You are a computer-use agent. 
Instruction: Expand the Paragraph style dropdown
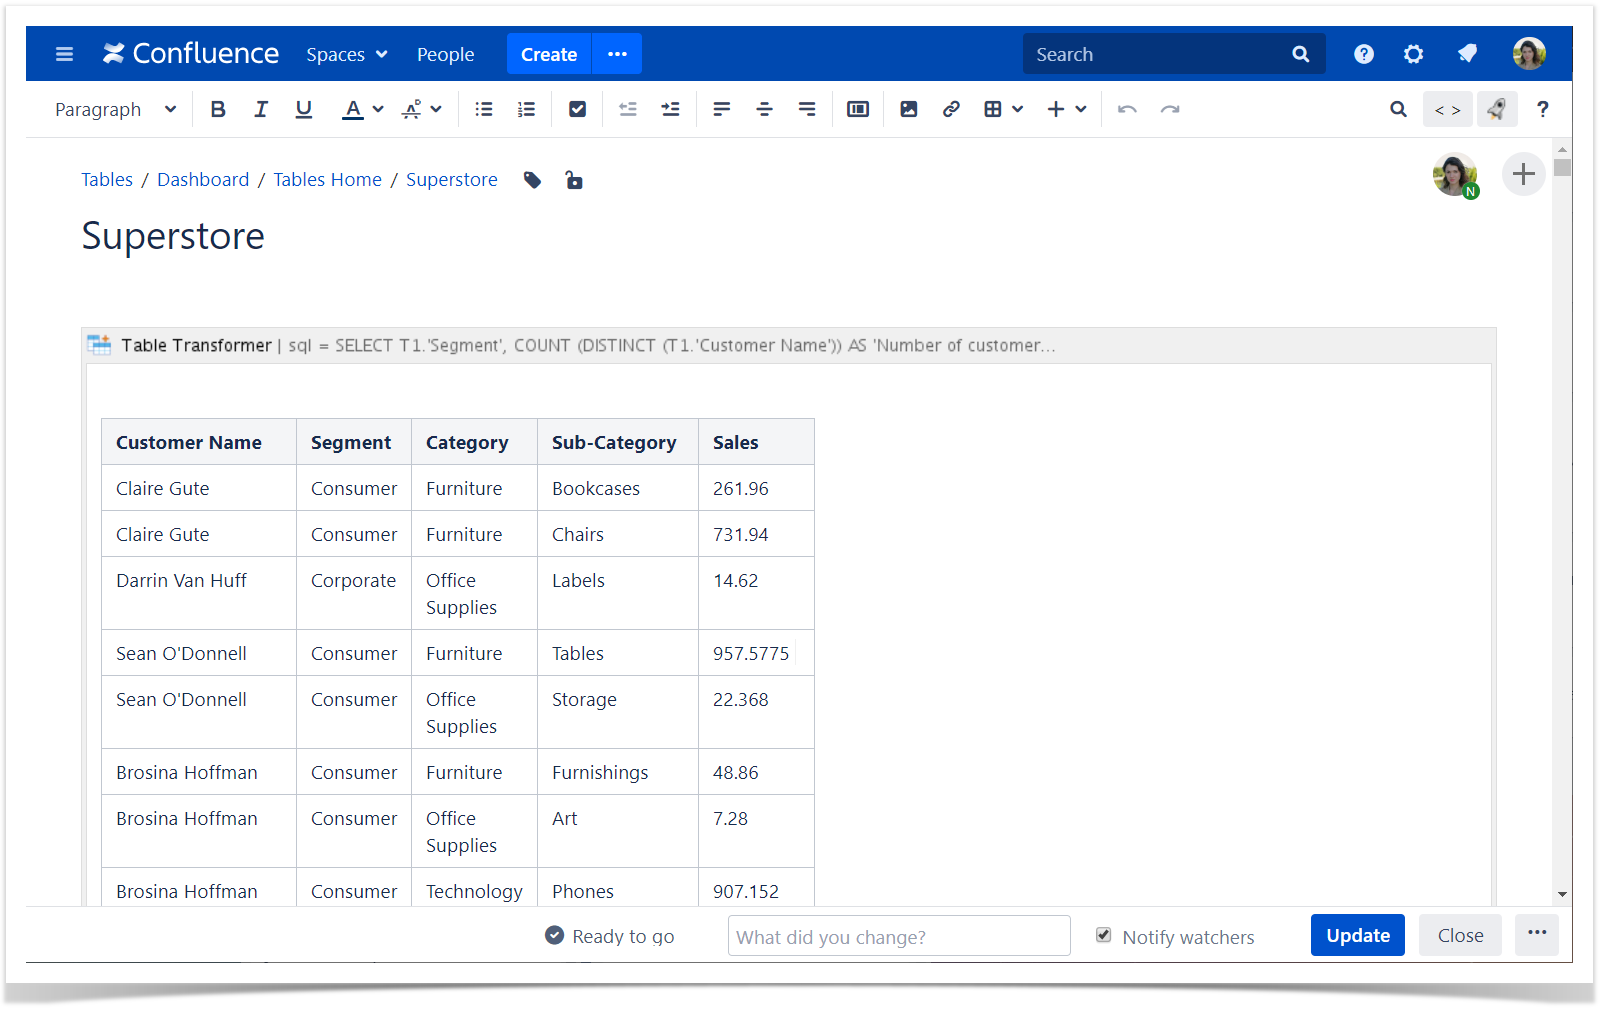(x=115, y=109)
